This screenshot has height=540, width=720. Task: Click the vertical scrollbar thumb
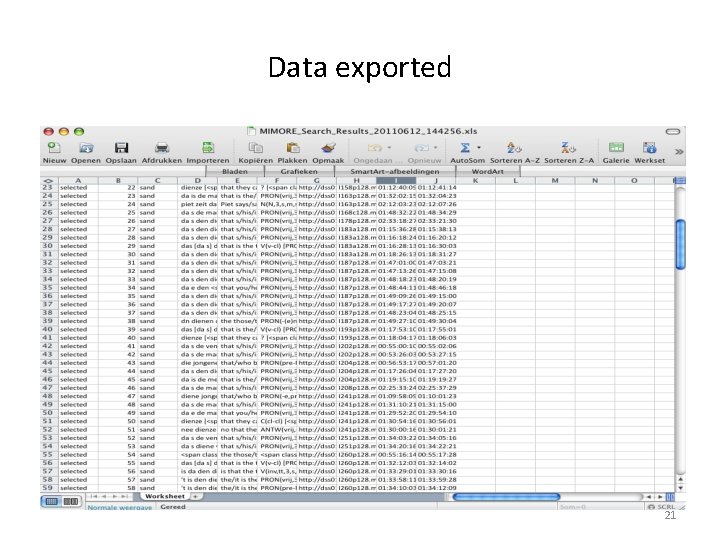click(681, 244)
